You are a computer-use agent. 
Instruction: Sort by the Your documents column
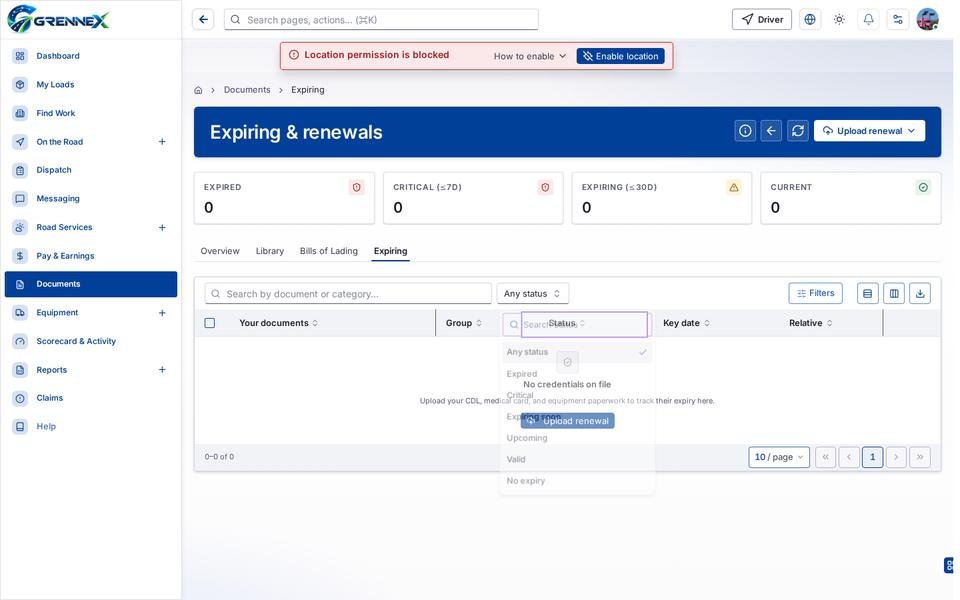point(279,323)
